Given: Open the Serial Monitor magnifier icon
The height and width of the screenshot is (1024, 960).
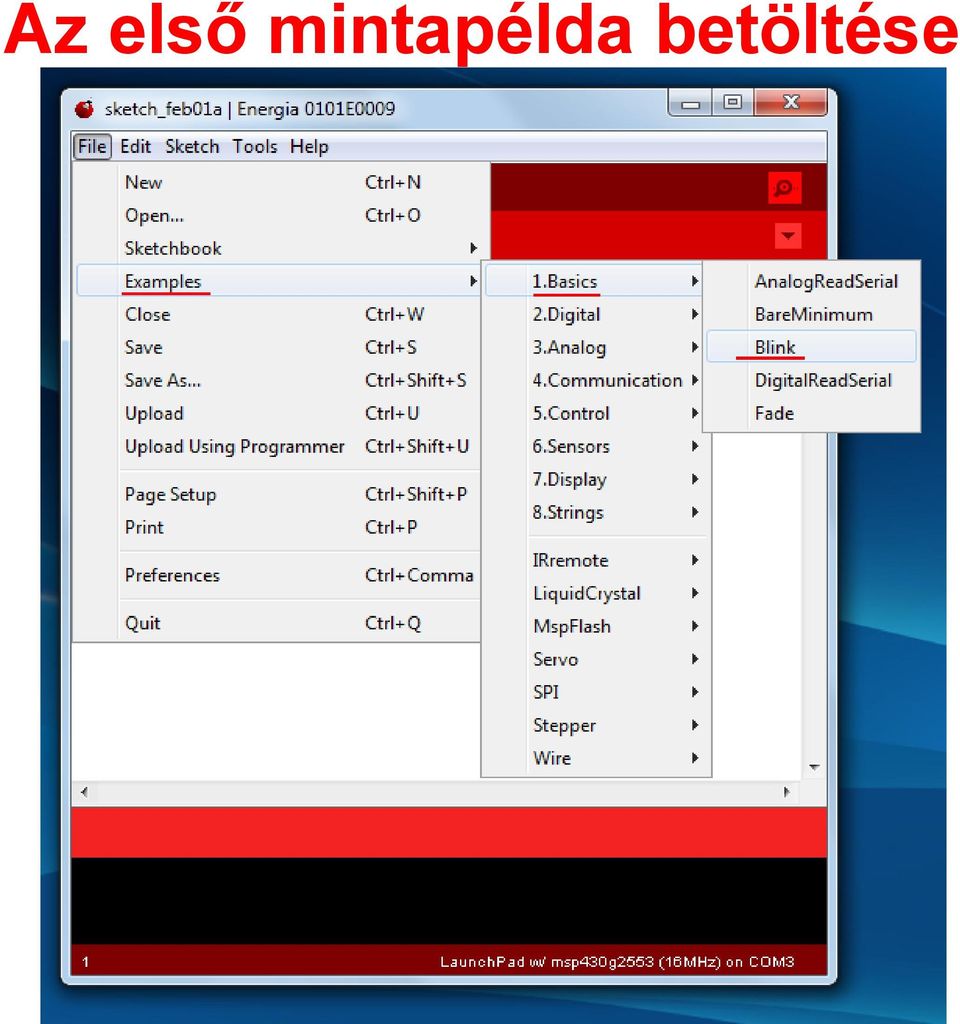Looking at the screenshot, I should coord(784,188).
